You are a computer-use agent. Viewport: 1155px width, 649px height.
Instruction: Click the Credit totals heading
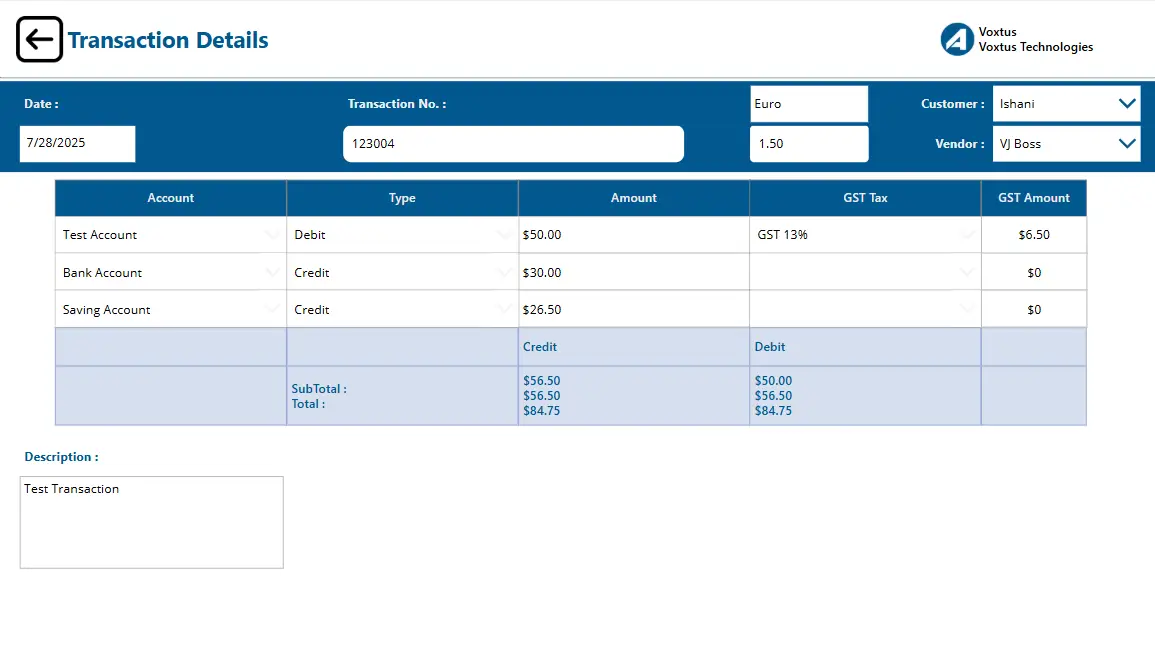pyautogui.click(x=540, y=347)
